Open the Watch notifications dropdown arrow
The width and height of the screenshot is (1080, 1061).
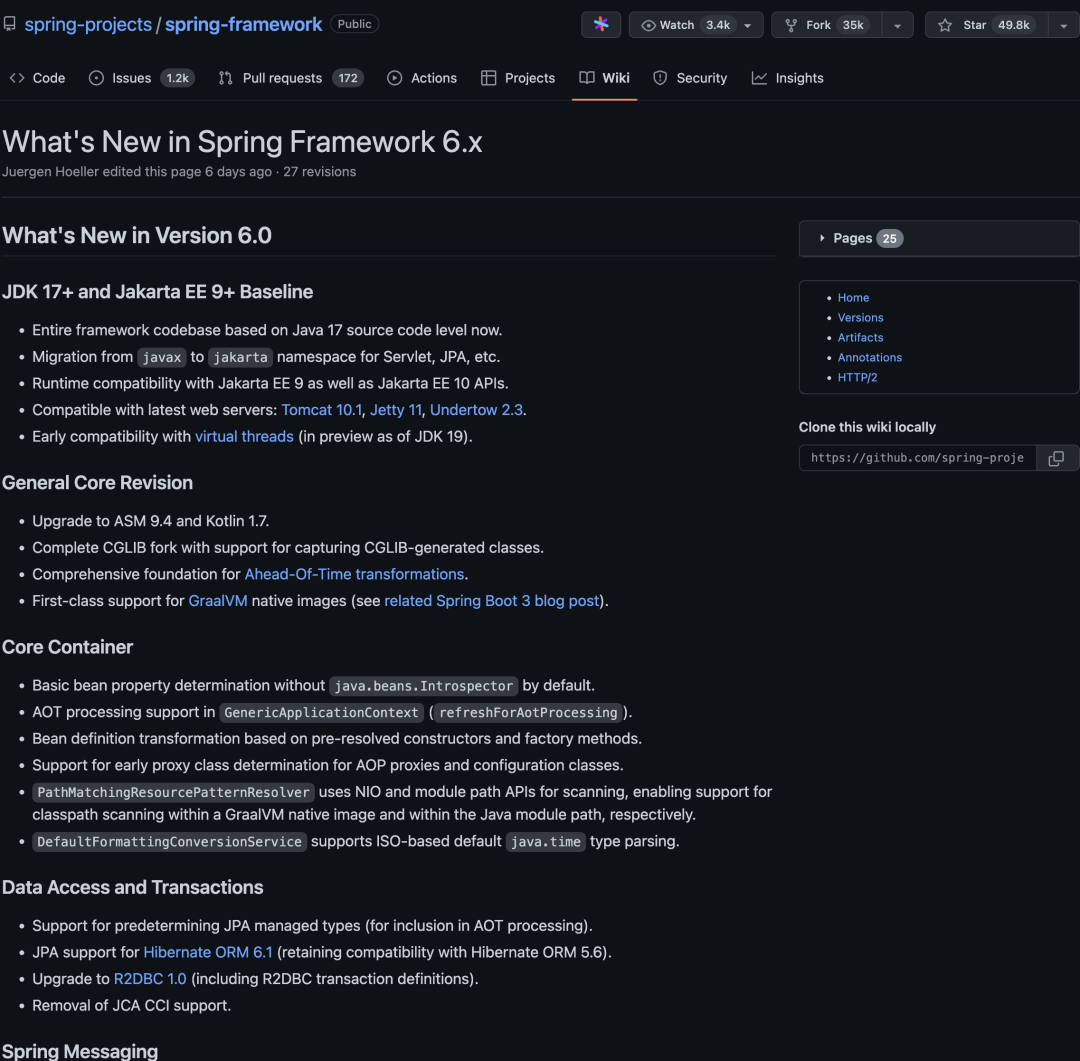748,25
